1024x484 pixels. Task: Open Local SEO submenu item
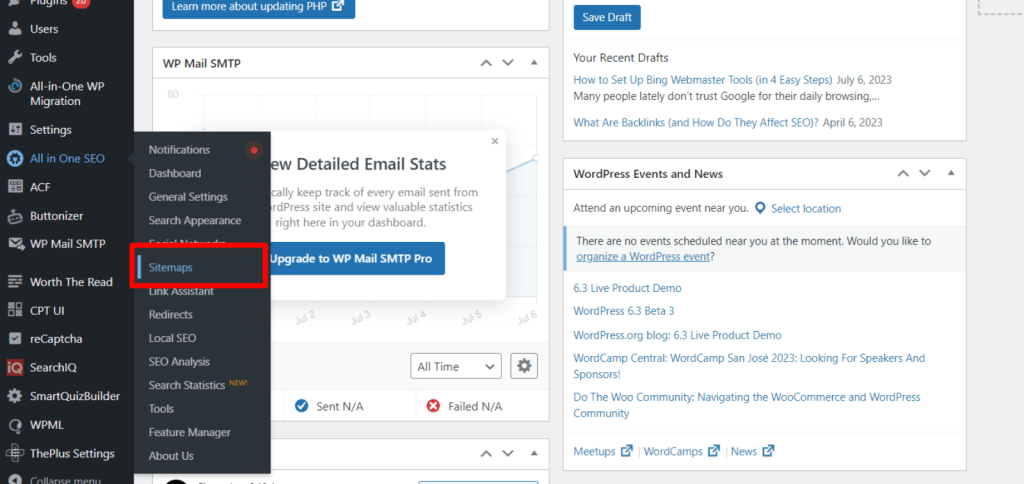click(x=172, y=338)
